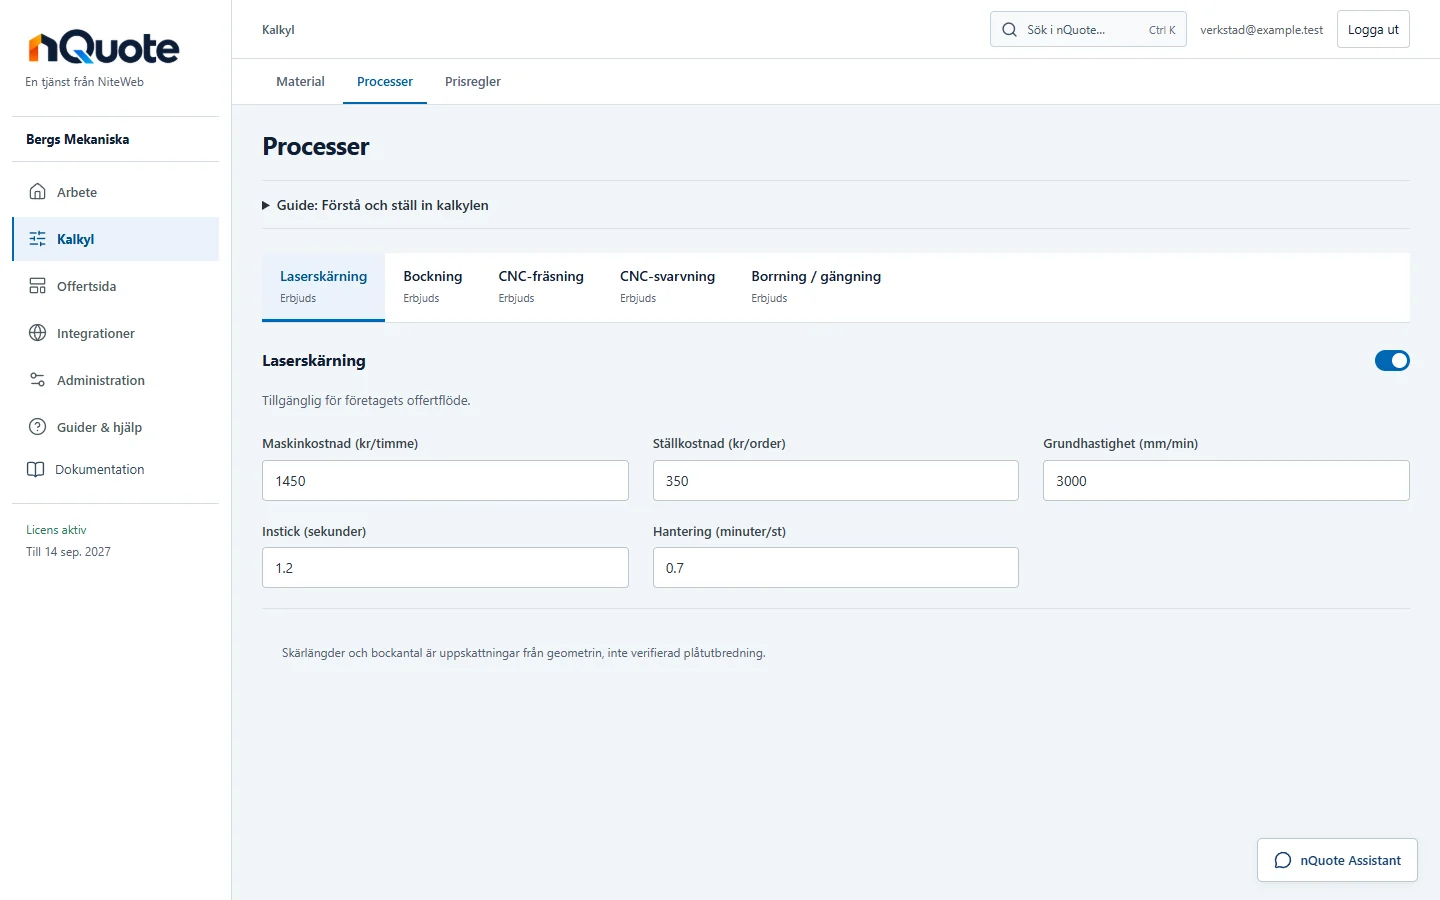Click the globe icon beside Integrationer
The height and width of the screenshot is (900, 1440).
coord(37,333)
